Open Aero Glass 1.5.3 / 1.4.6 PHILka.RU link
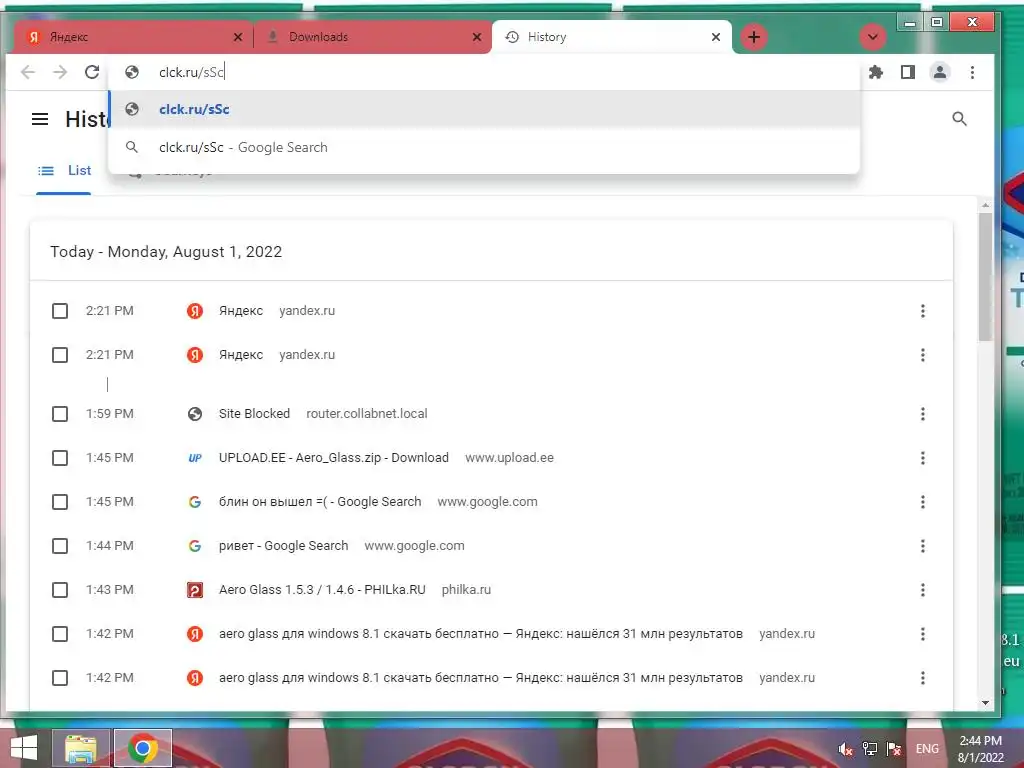The width and height of the screenshot is (1024, 768). (x=322, y=590)
